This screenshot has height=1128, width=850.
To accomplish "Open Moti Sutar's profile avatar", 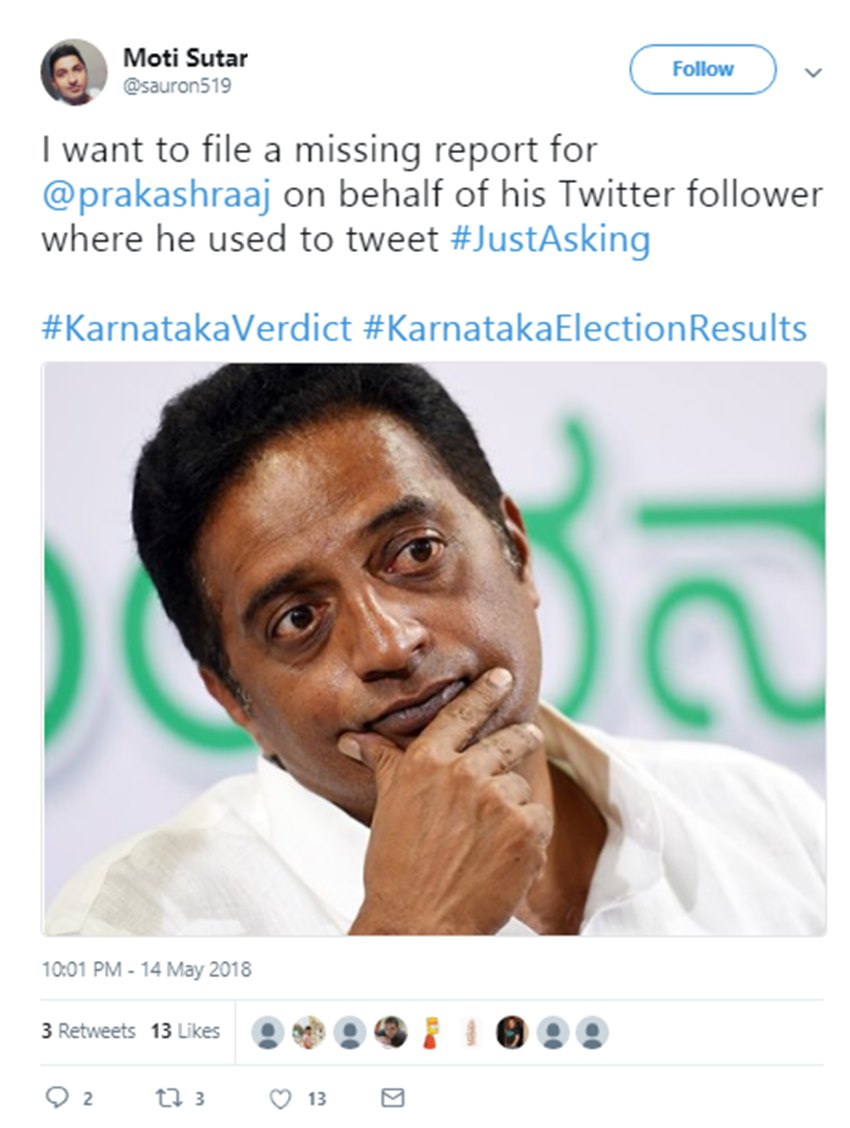I will click(x=73, y=71).
